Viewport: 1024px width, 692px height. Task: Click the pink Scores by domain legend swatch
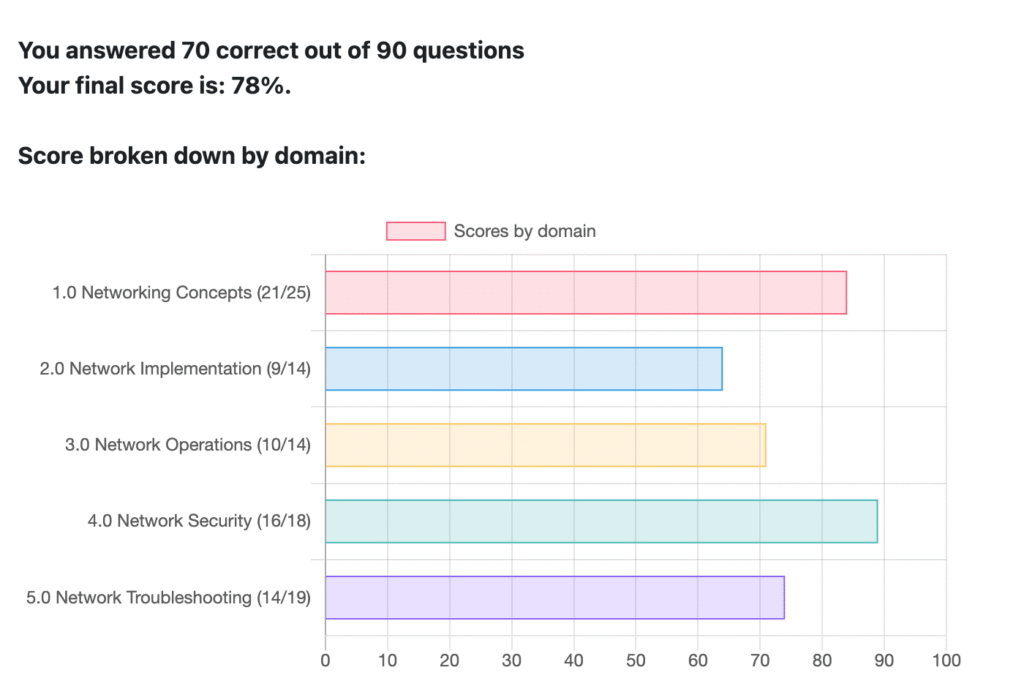[415, 231]
